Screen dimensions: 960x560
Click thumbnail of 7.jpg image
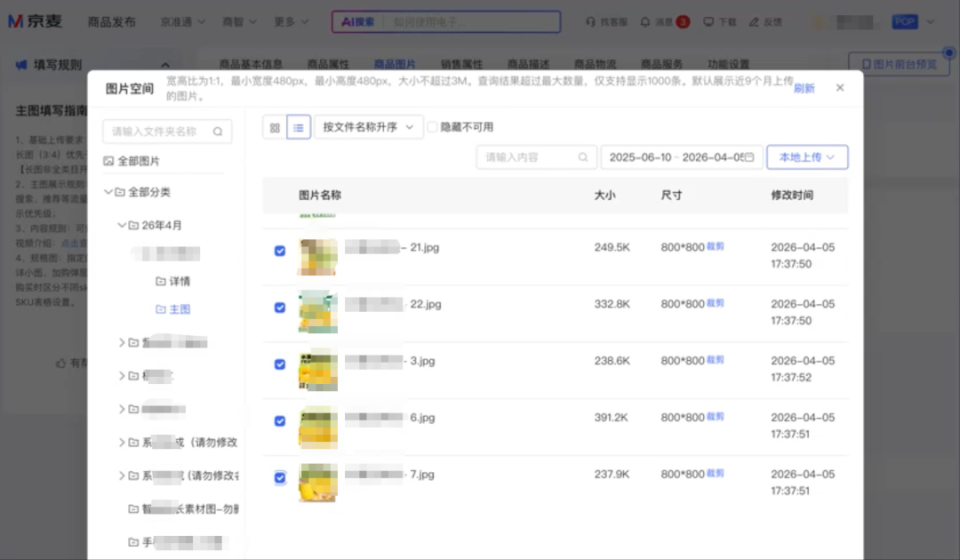(x=318, y=483)
